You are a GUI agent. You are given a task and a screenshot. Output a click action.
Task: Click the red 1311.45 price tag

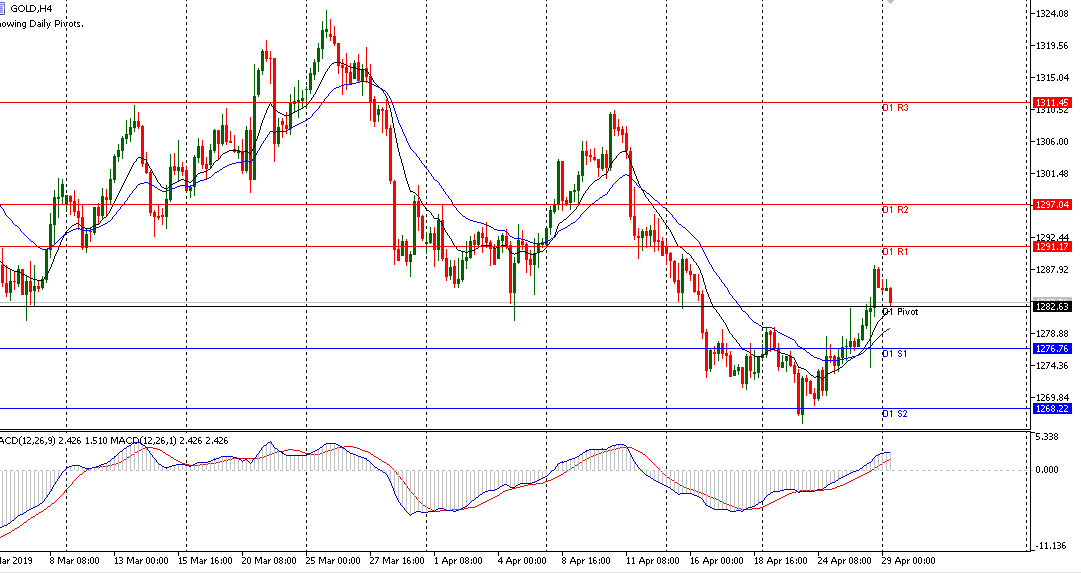pyautogui.click(x=1052, y=103)
